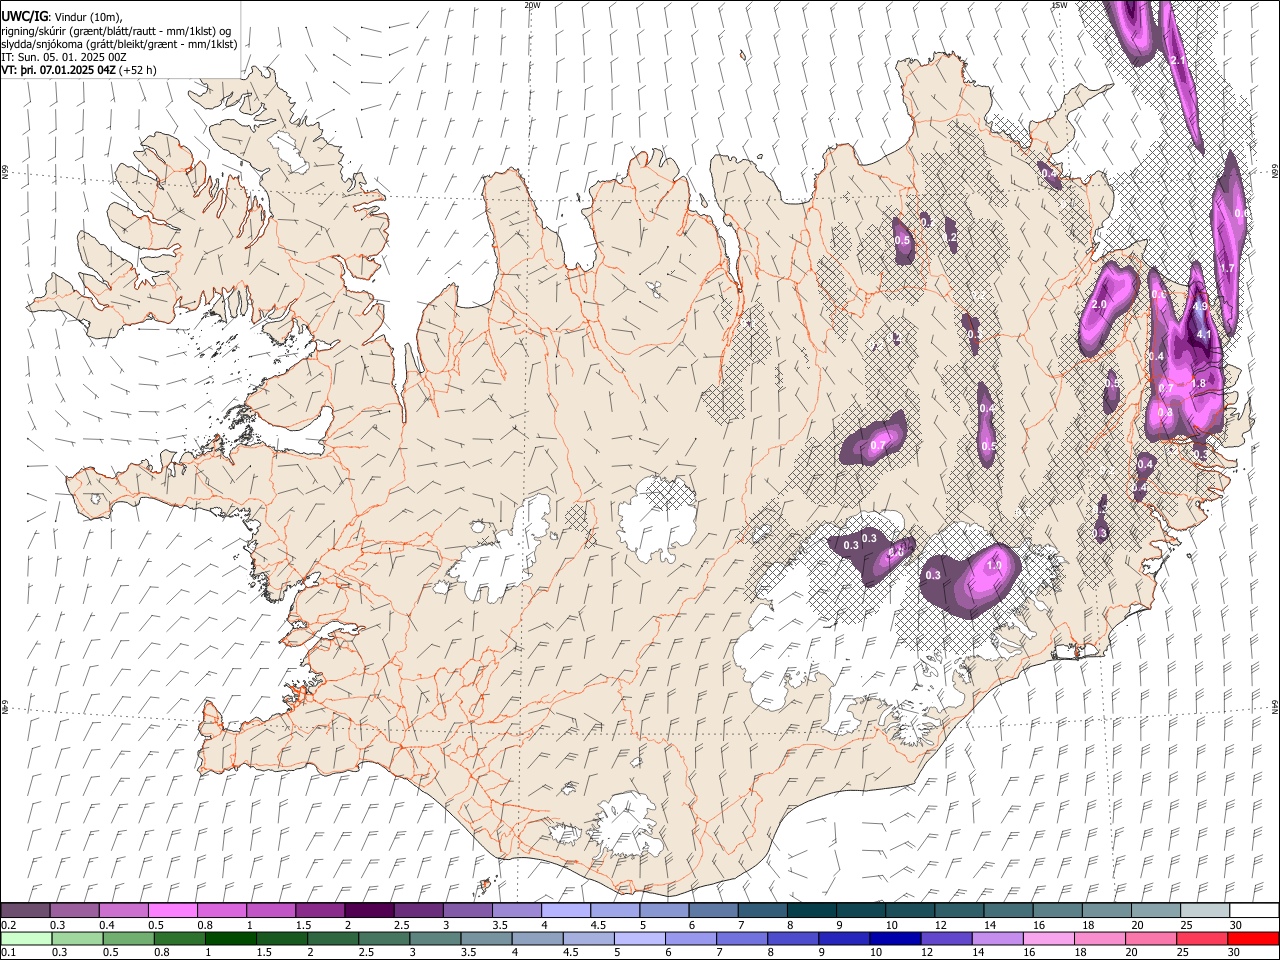Select the deep navy blue swatch in the lower legend
Screen dimensions: 1280x960
click(x=894, y=938)
